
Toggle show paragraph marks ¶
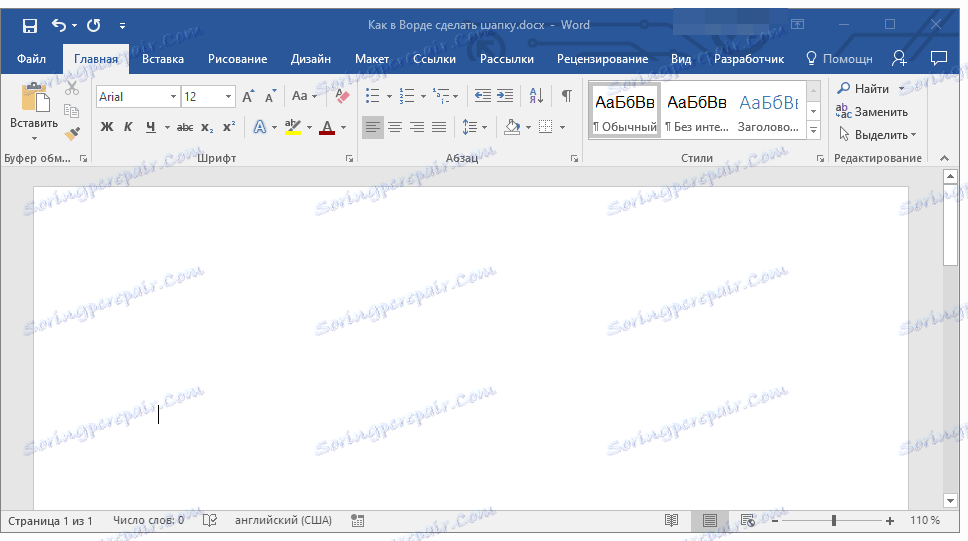[566, 96]
